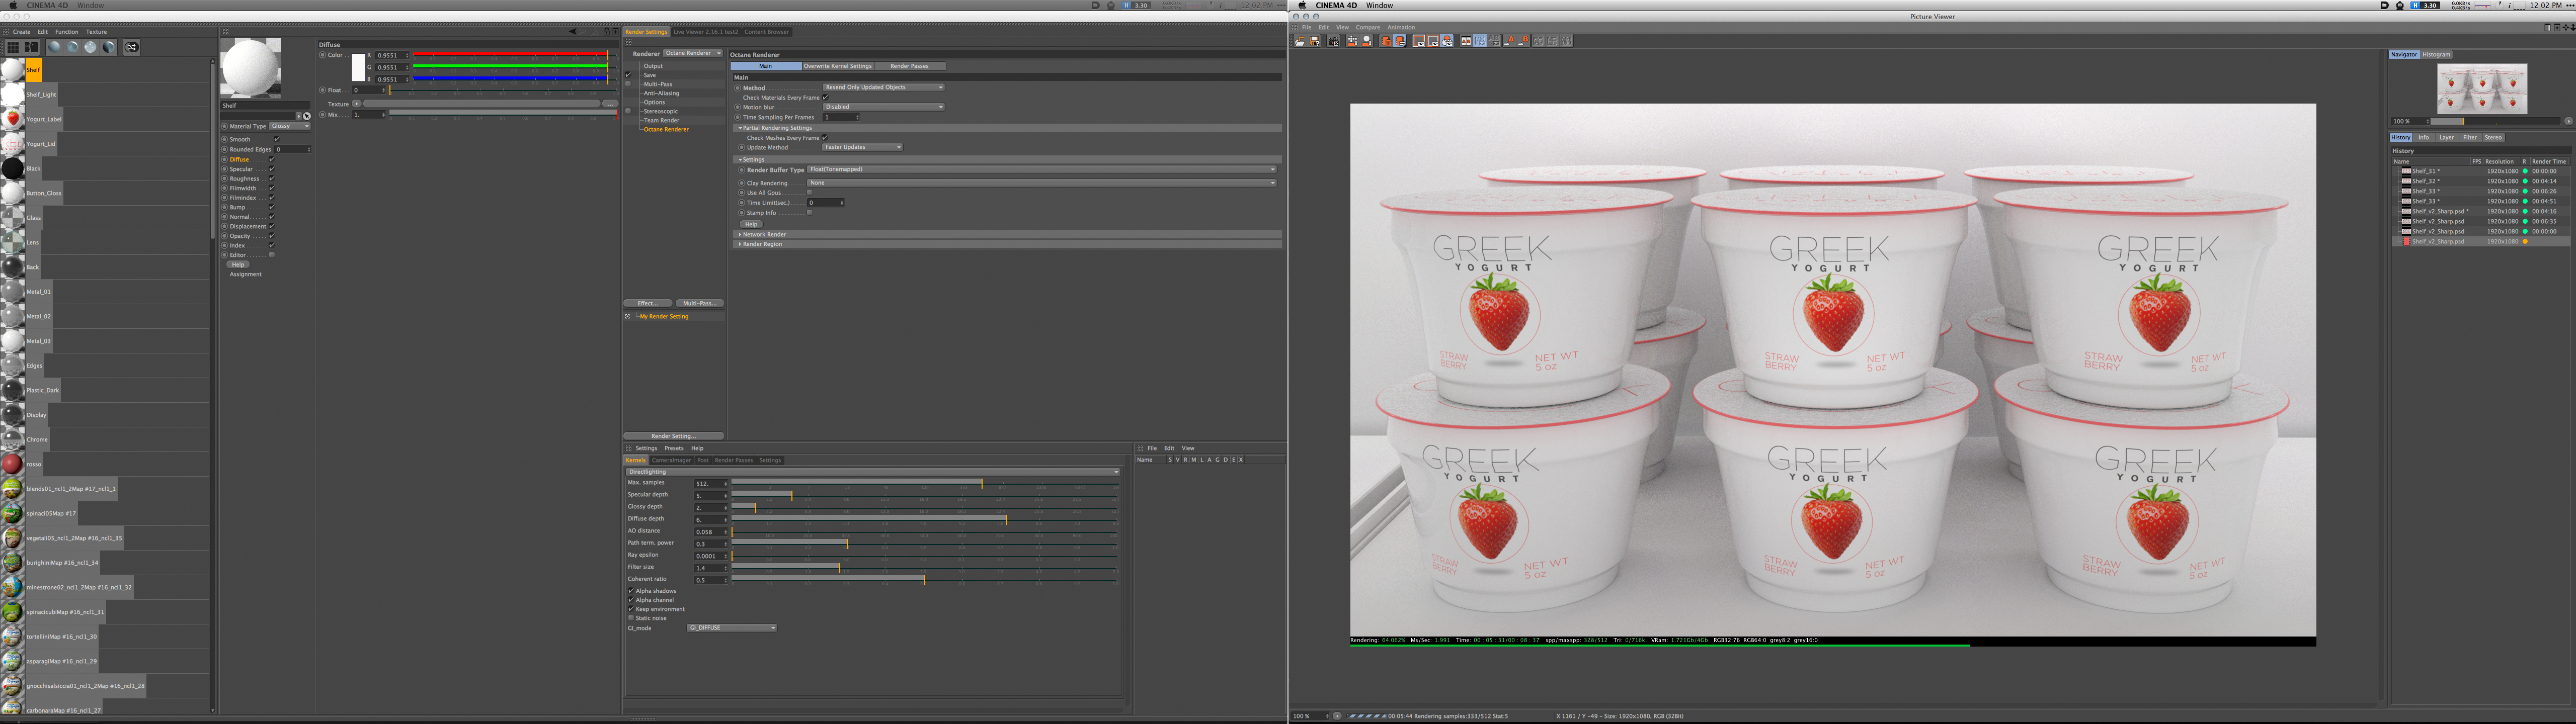
Task: Disable the Alpha shadows checkbox
Action: (x=631, y=591)
